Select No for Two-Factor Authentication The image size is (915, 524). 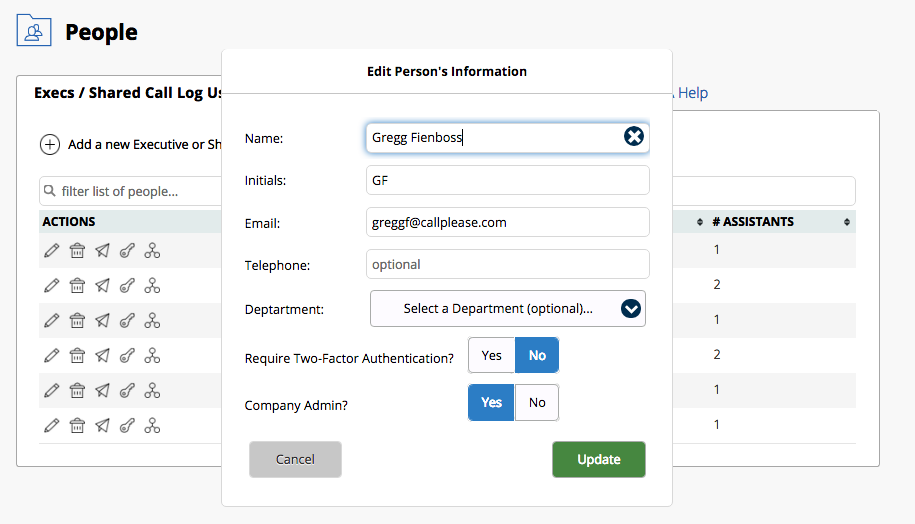pyautogui.click(x=537, y=355)
